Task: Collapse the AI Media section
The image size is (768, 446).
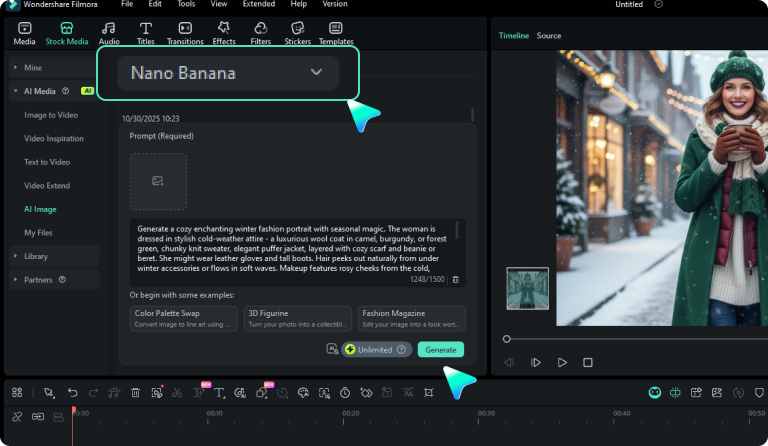Action: [x=54, y=91]
